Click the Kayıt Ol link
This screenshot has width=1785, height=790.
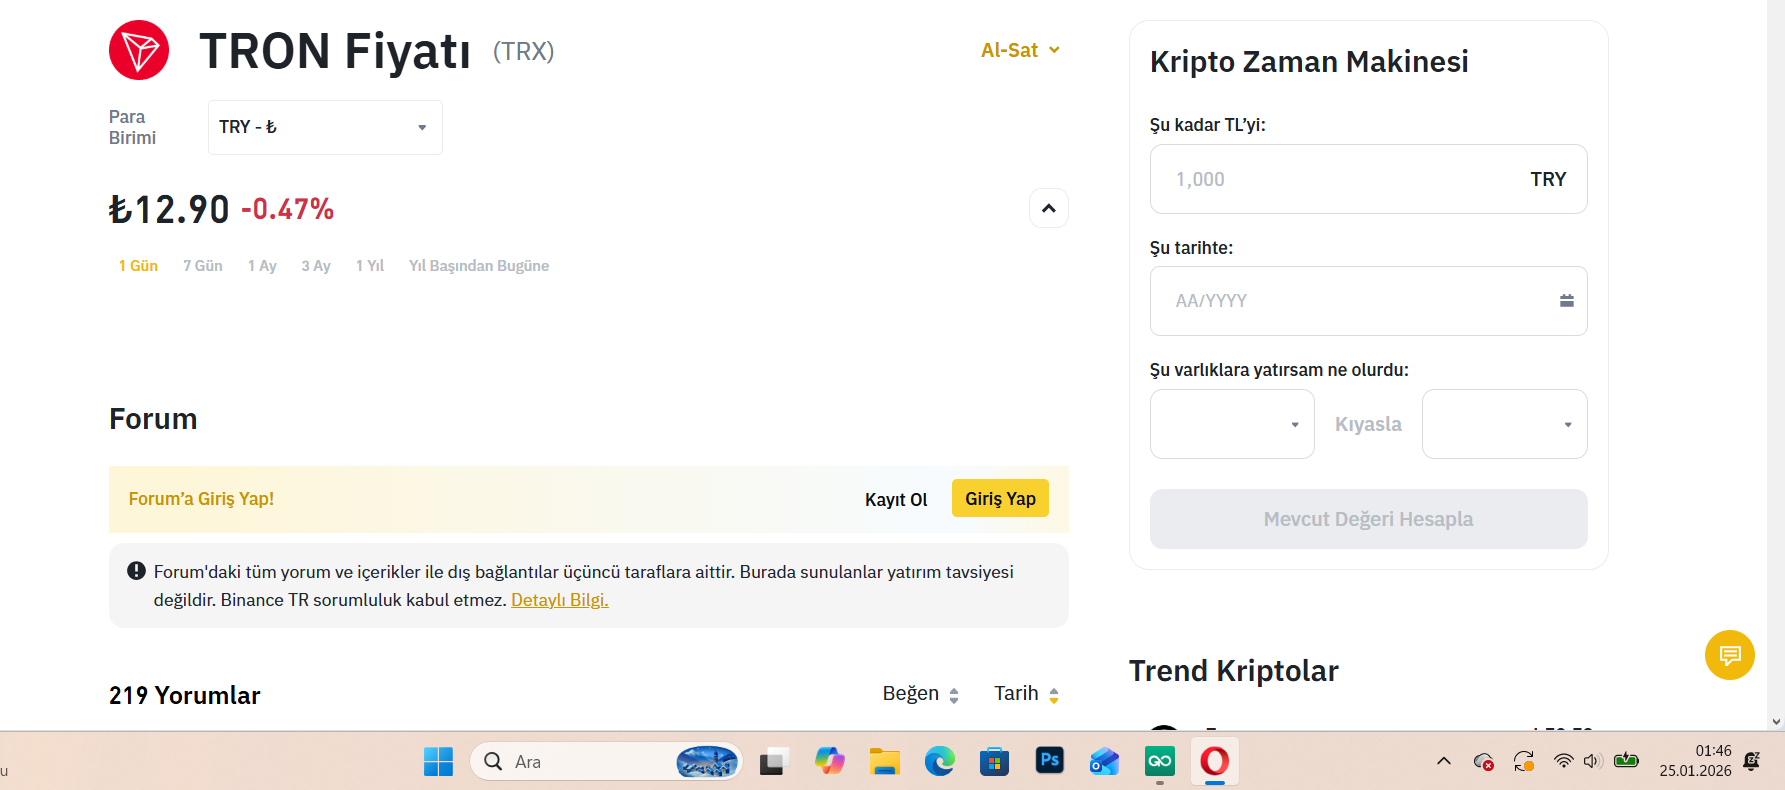click(x=896, y=499)
